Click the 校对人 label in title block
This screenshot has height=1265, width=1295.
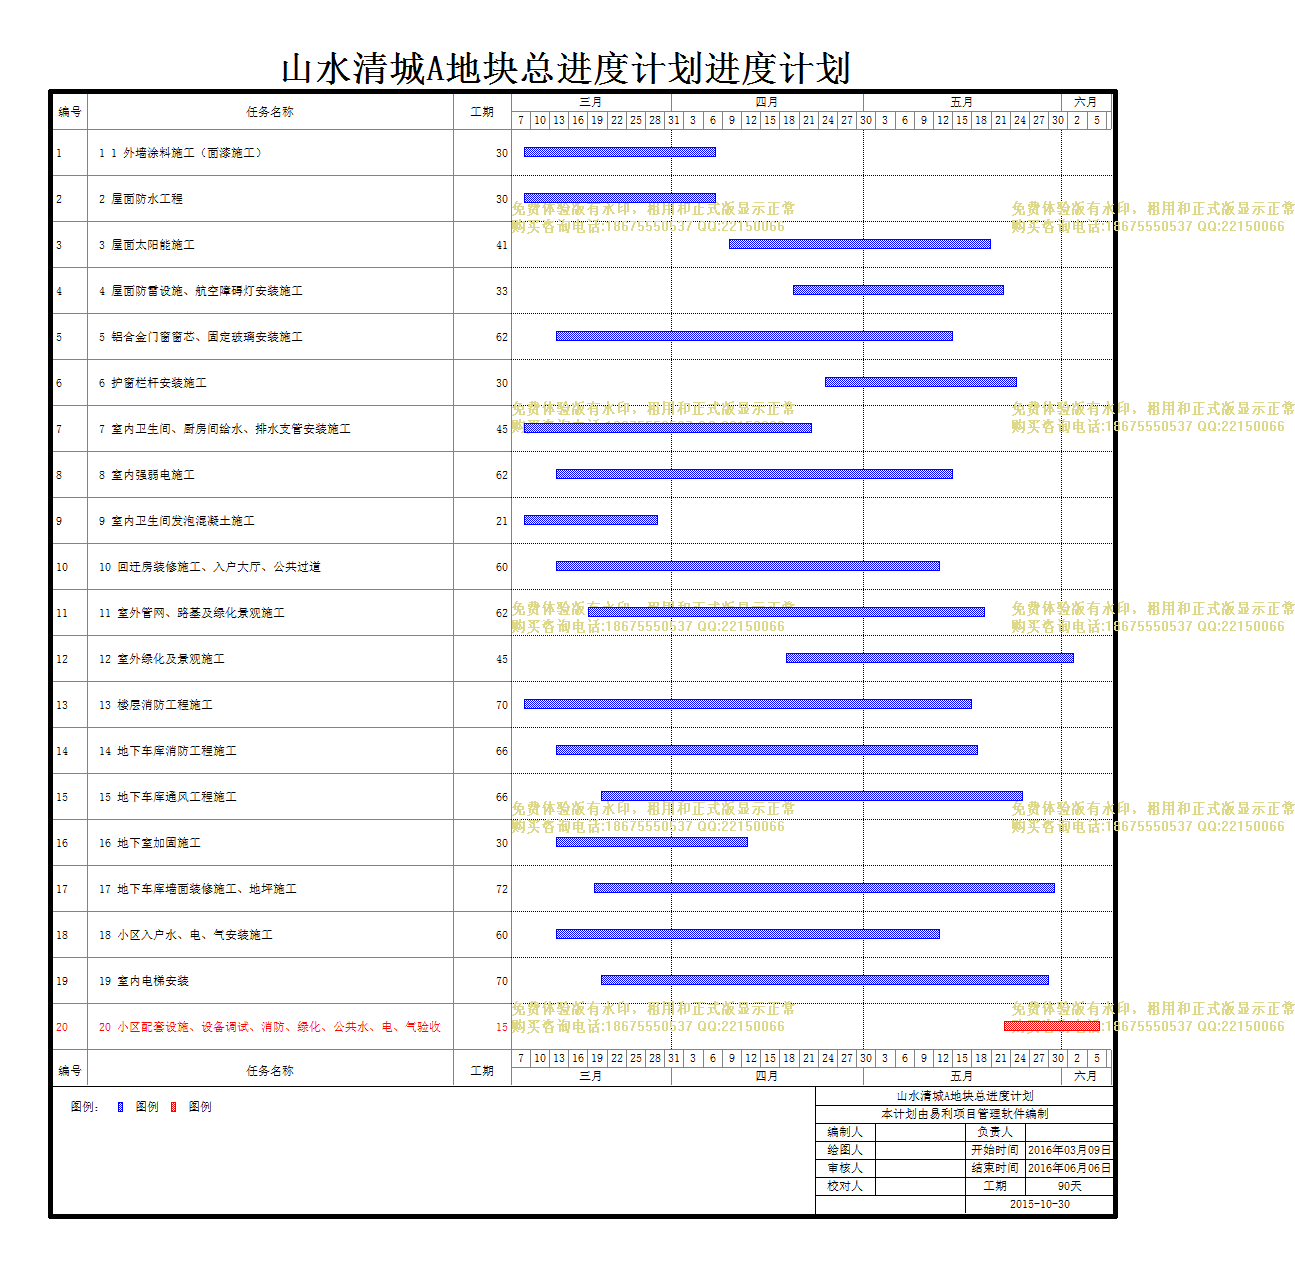point(845,1186)
